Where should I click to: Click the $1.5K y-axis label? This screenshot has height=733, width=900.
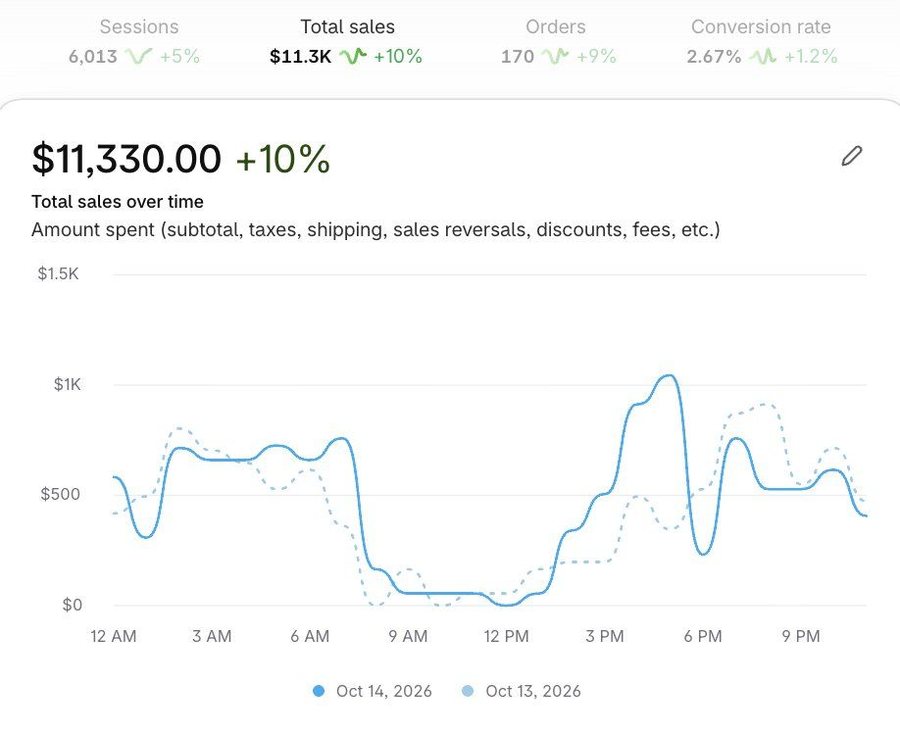tap(58, 273)
